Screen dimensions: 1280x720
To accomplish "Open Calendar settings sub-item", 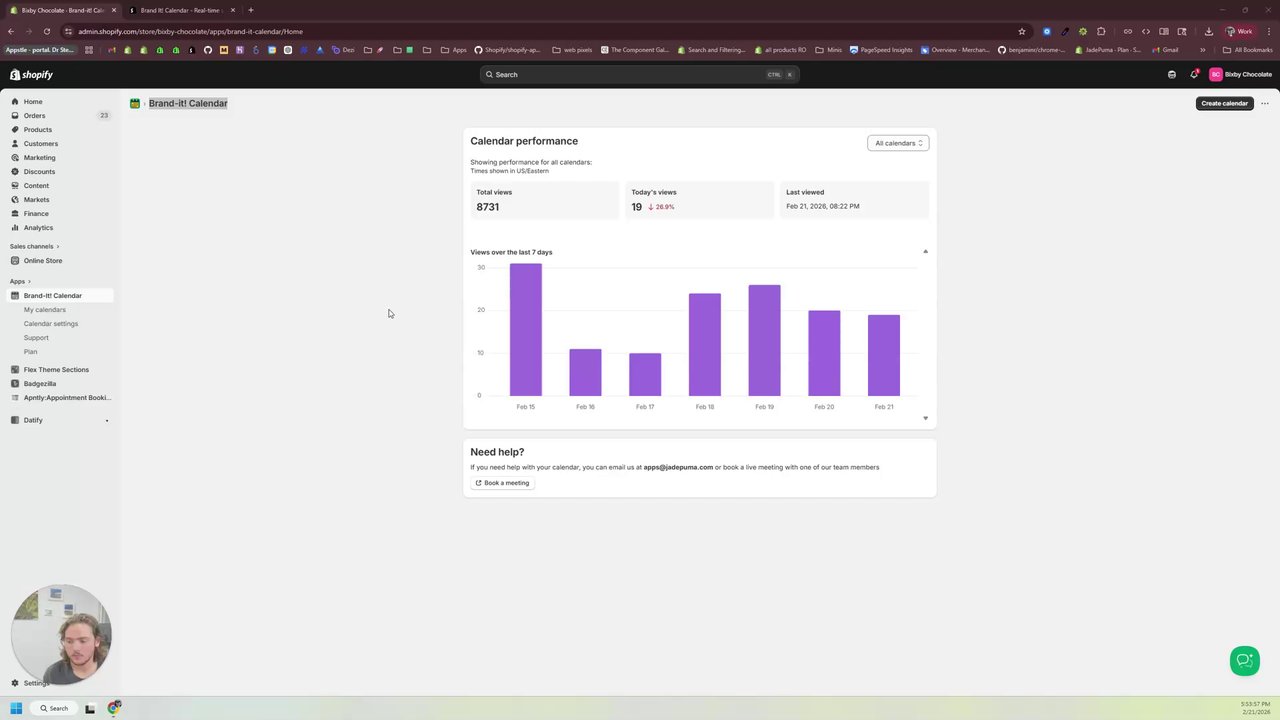I will [51, 324].
